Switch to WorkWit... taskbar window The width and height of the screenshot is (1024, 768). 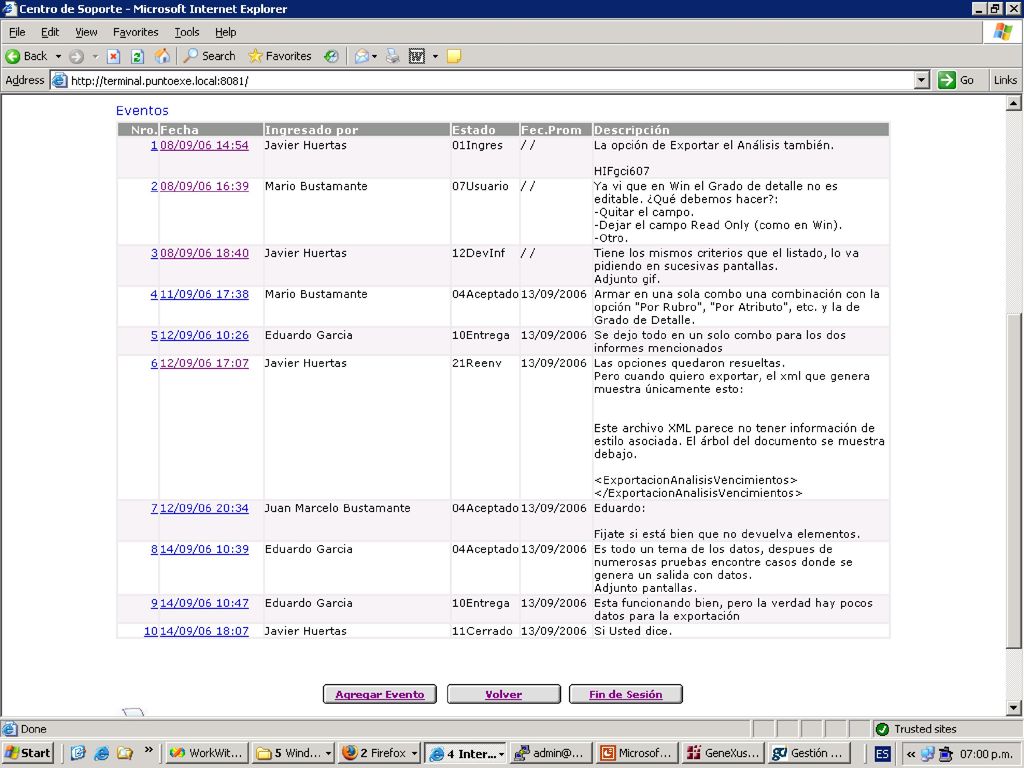pyautogui.click(x=206, y=753)
